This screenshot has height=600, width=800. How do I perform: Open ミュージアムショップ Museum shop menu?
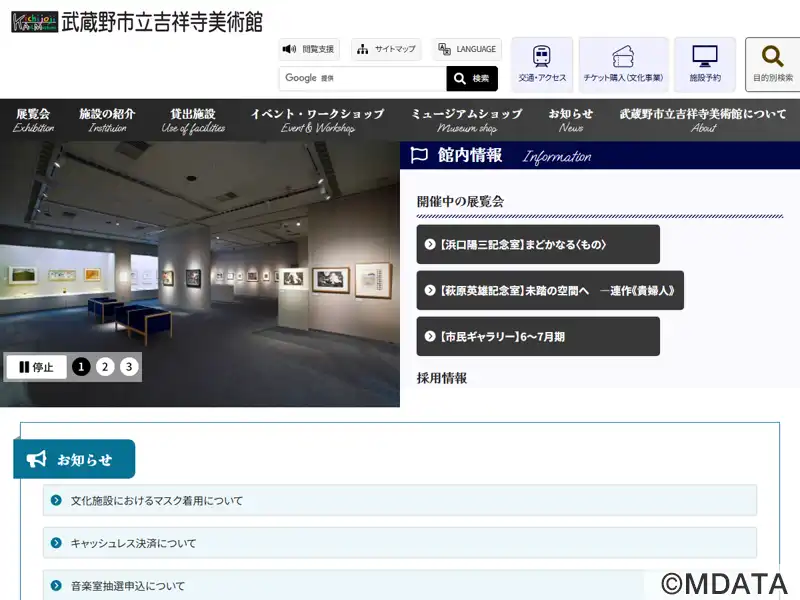(x=467, y=120)
